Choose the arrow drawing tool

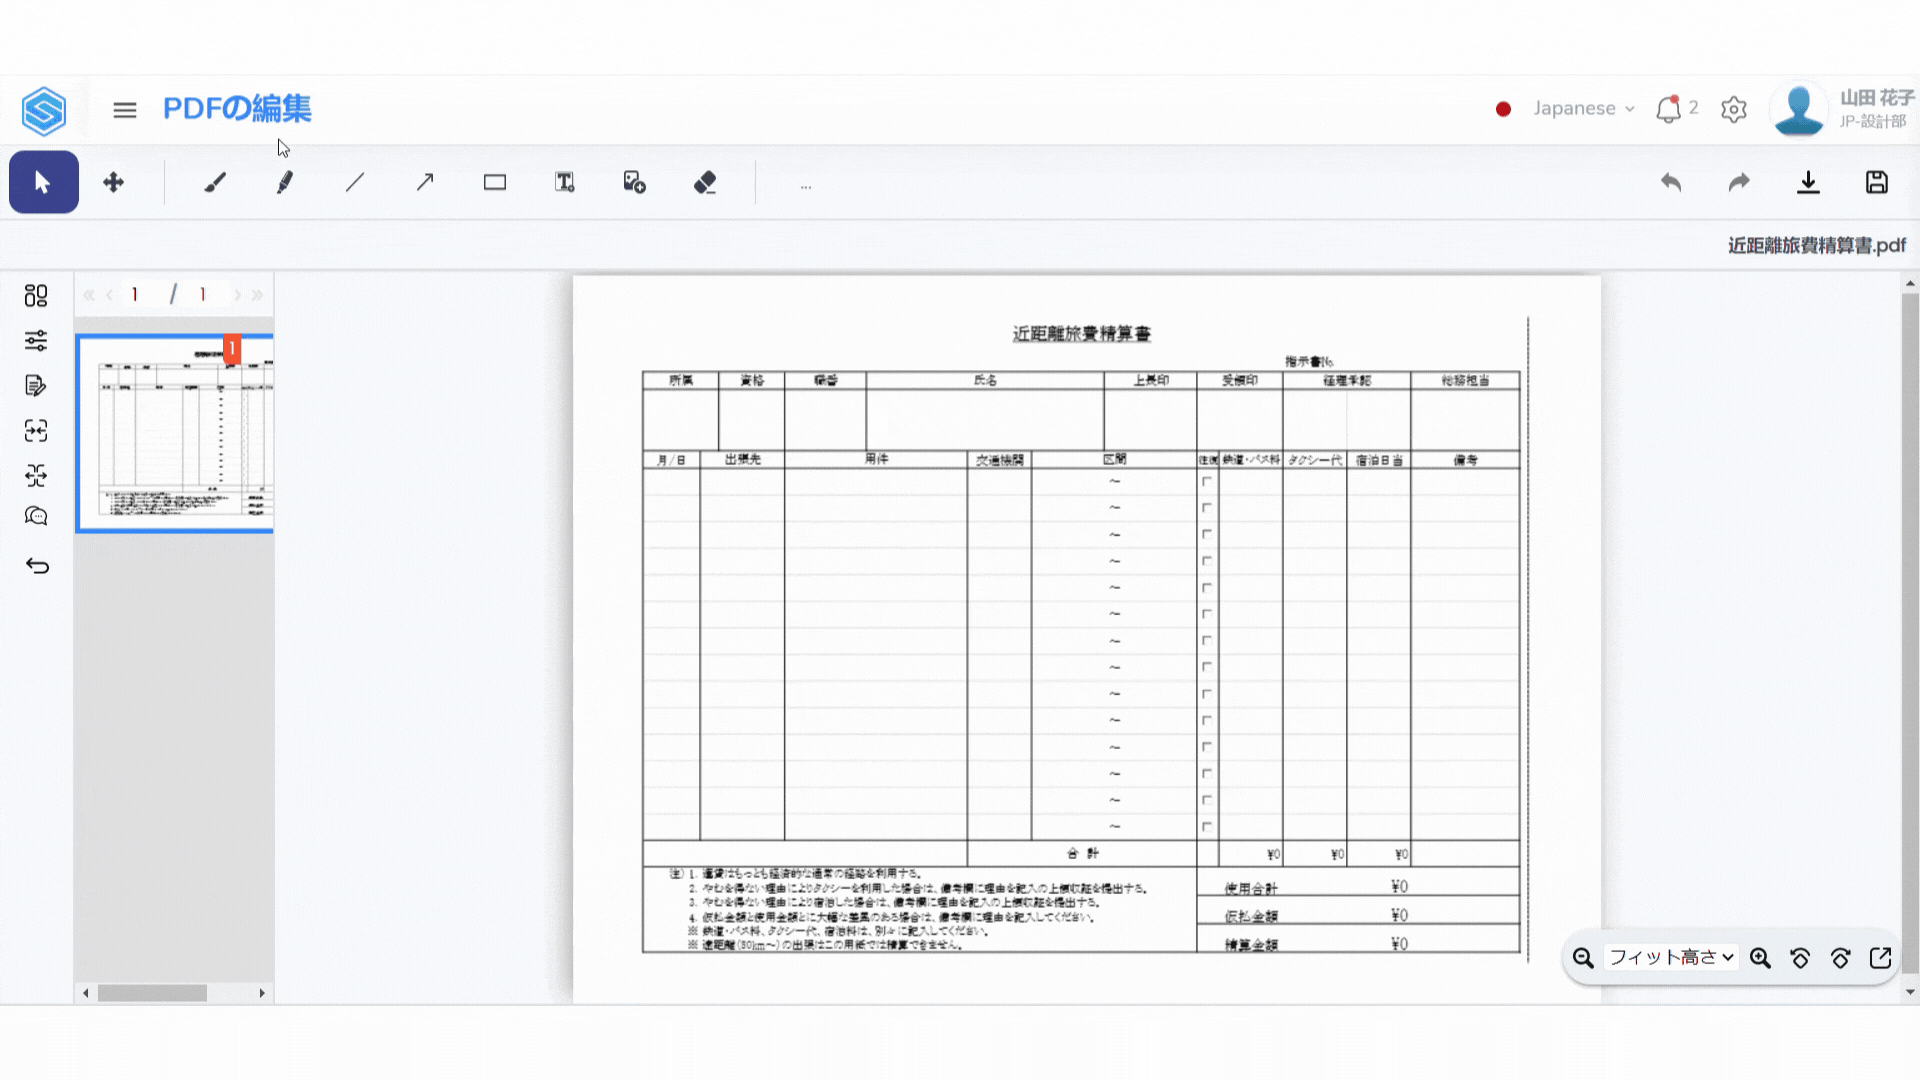[x=425, y=182]
